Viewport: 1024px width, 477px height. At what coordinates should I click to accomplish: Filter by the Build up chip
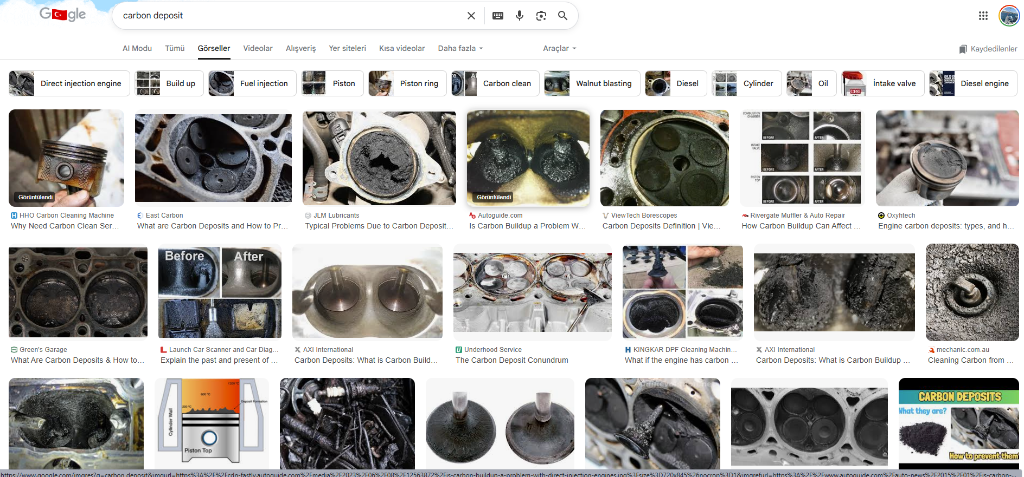(169, 84)
